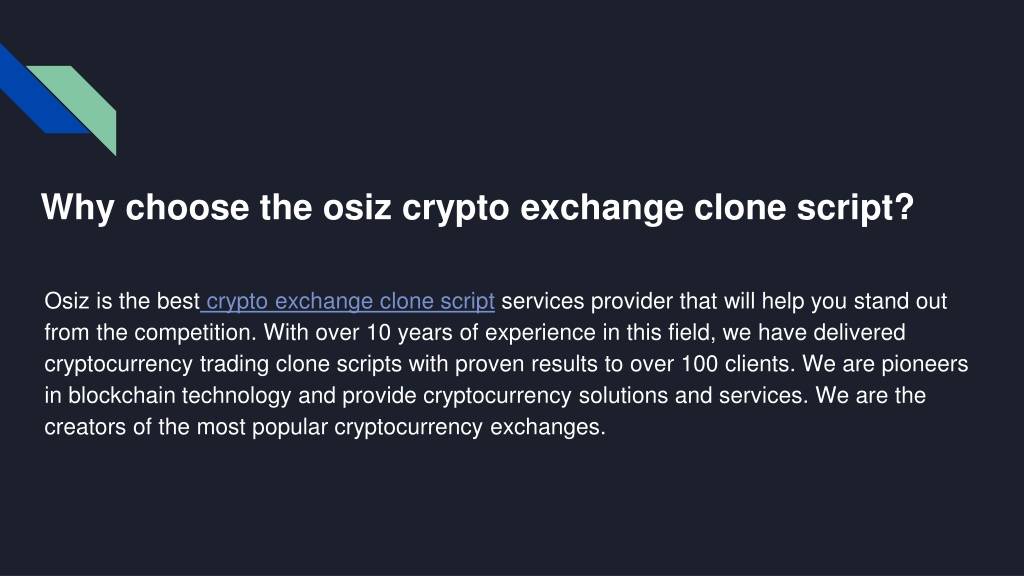The height and width of the screenshot is (576, 1024).
Task: Select the slide title heading text
Action: click(477, 208)
